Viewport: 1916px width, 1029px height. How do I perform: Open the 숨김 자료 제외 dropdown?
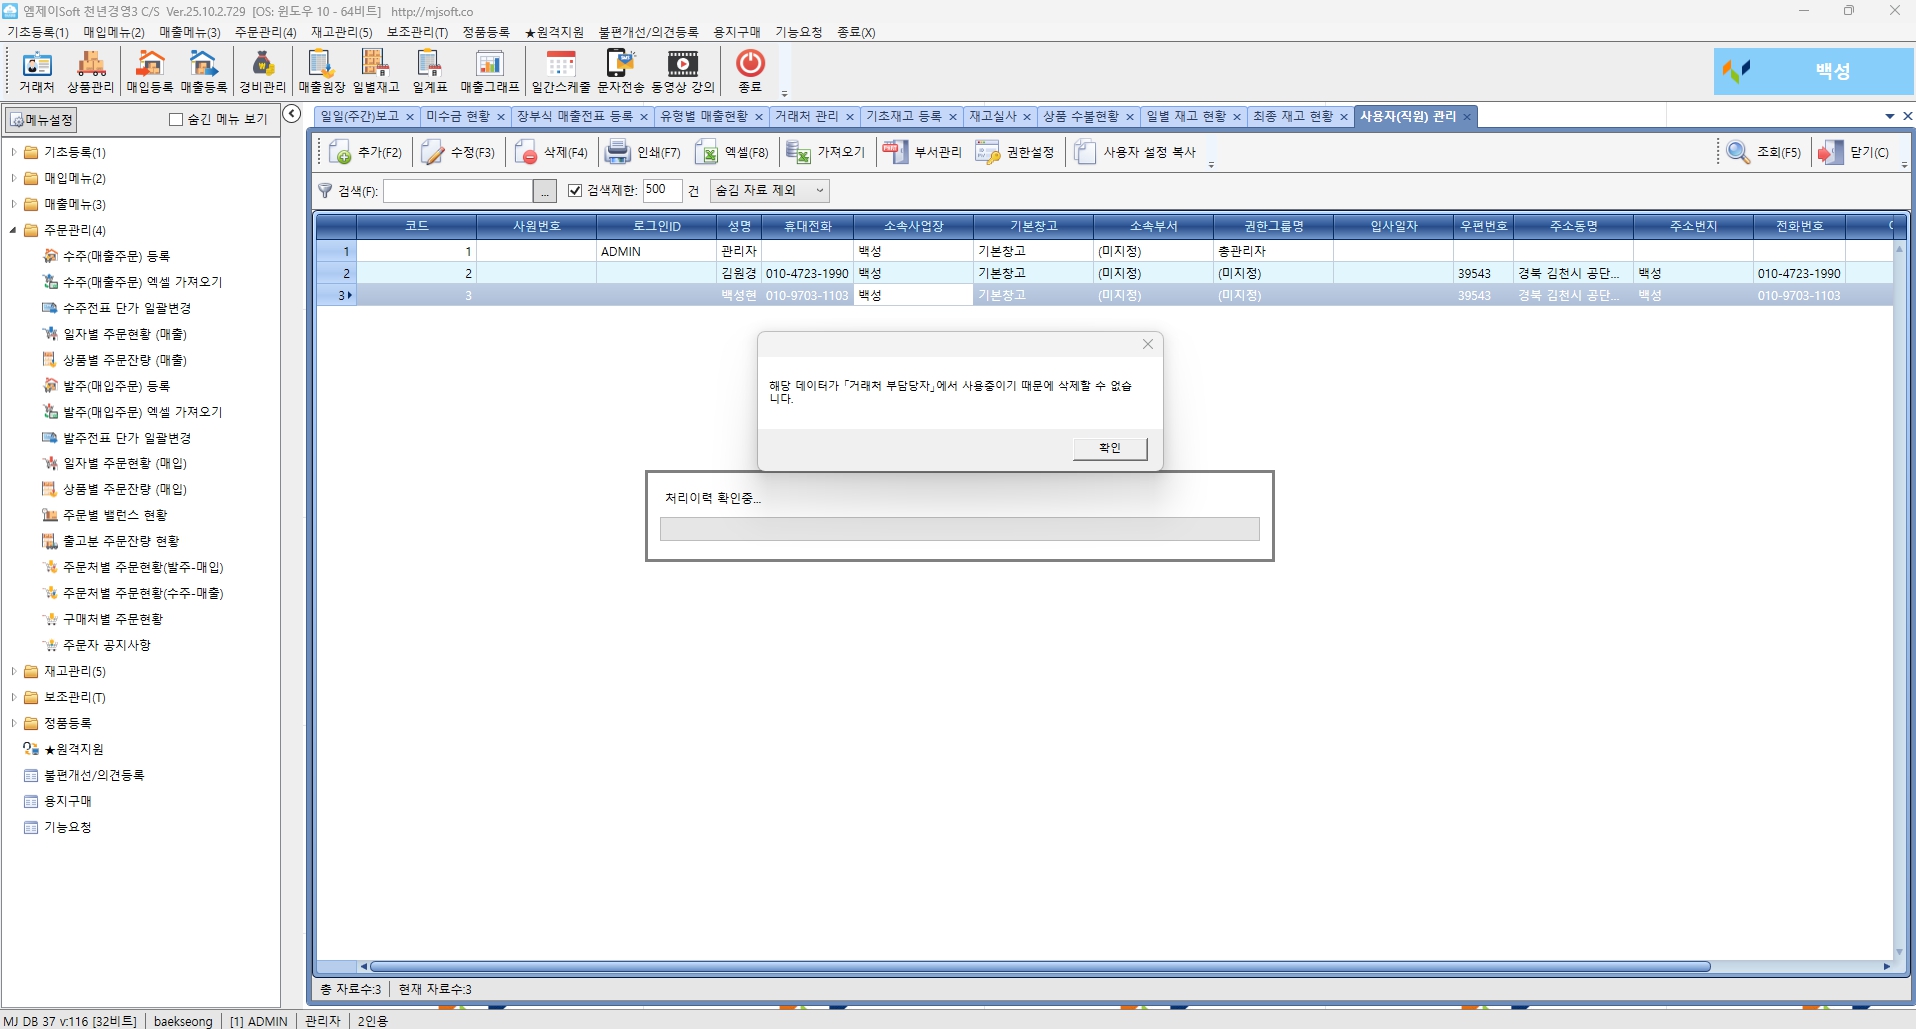pyautogui.click(x=769, y=190)
